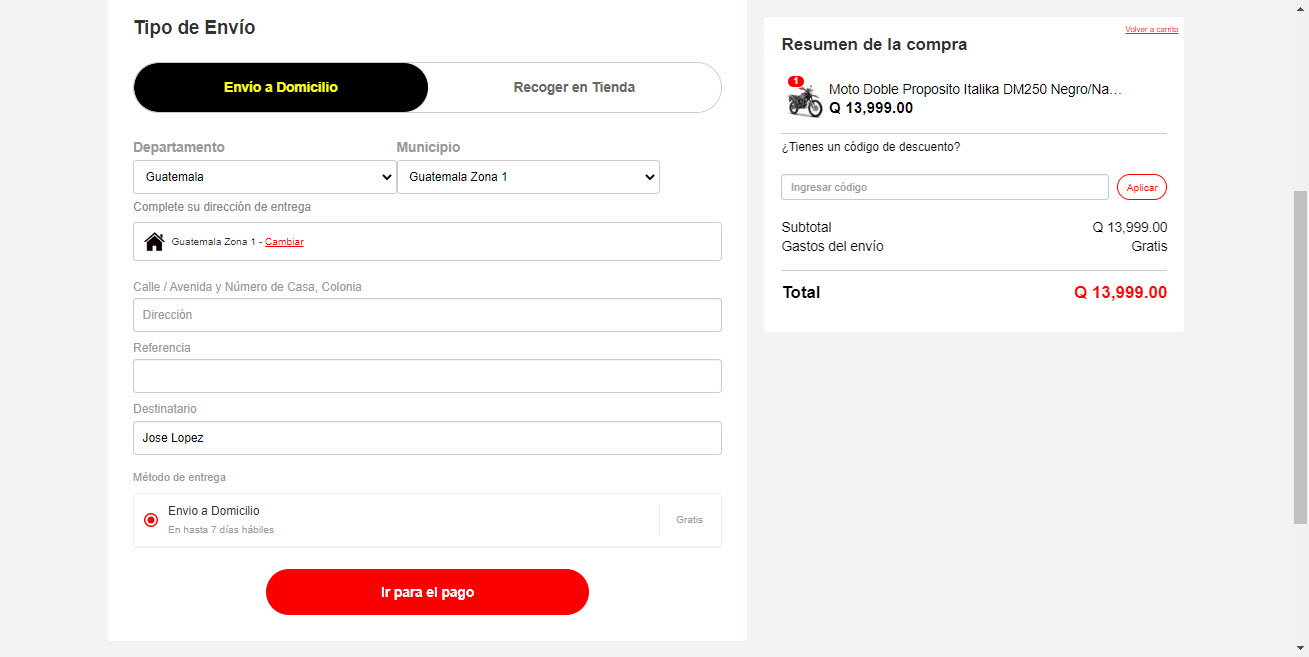Switch to Recoger en Tienda tab
1309x657 pixels.
574,87
